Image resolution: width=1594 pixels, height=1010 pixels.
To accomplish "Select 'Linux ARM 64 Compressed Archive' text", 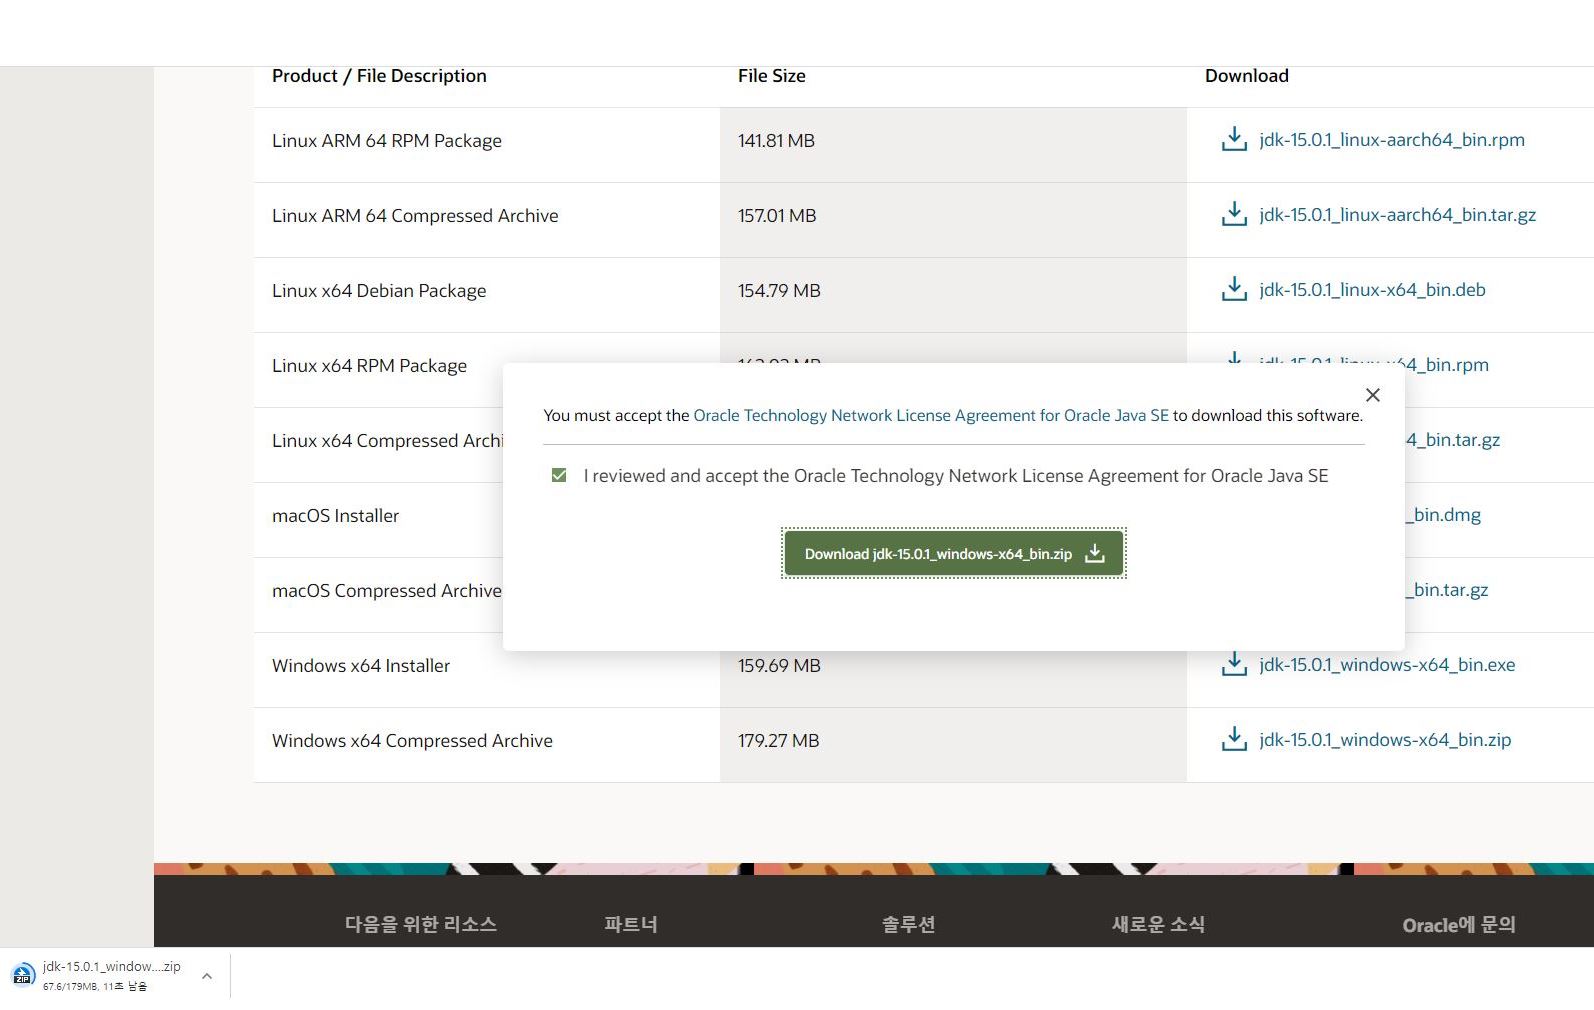I will [x=415, y=216].
